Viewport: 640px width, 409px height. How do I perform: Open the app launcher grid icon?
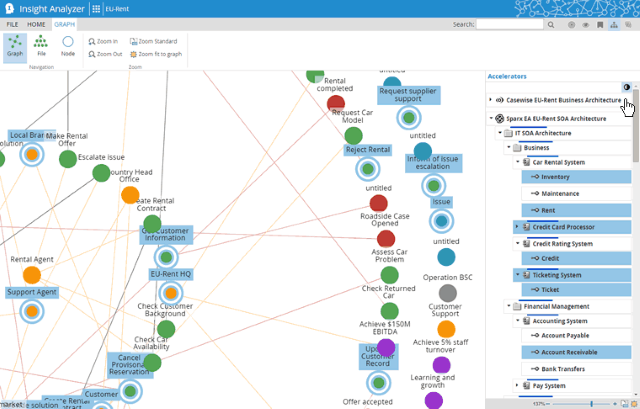point(95,8)
